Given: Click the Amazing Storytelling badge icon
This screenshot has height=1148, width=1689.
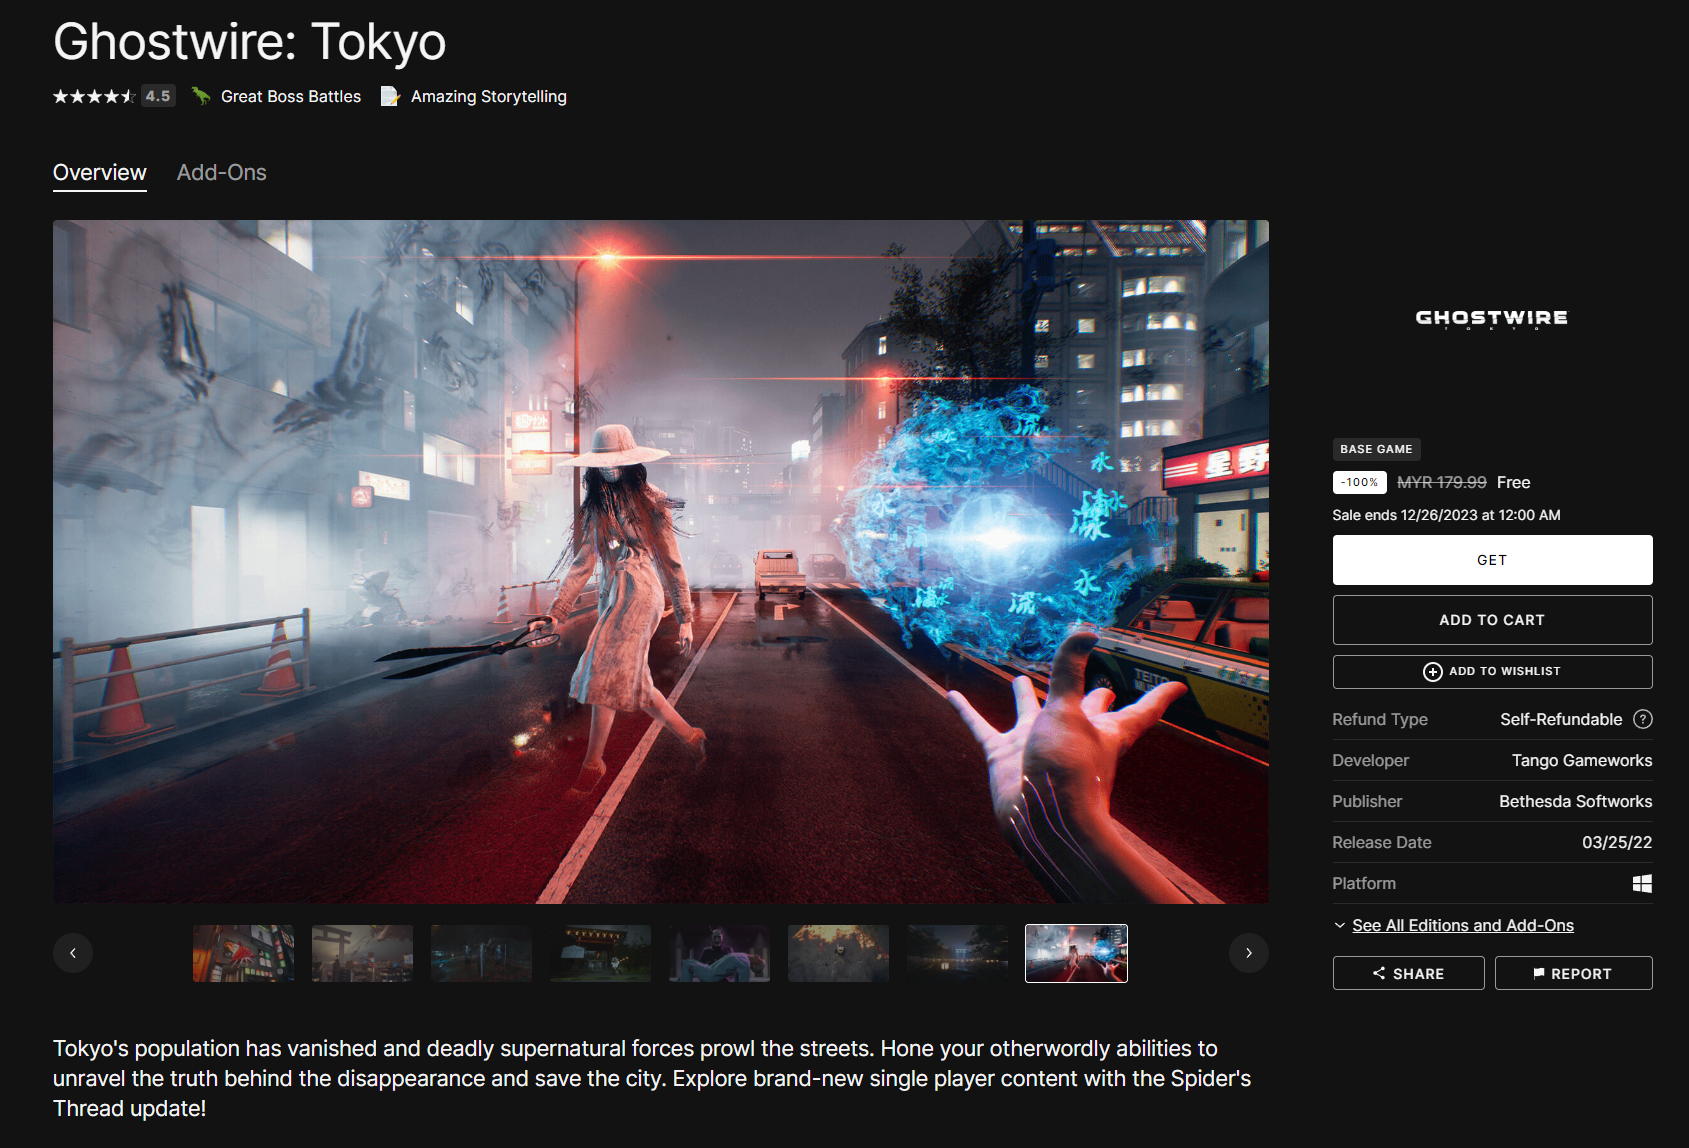Looking at the screenshot, I should (x=390, y=96).
